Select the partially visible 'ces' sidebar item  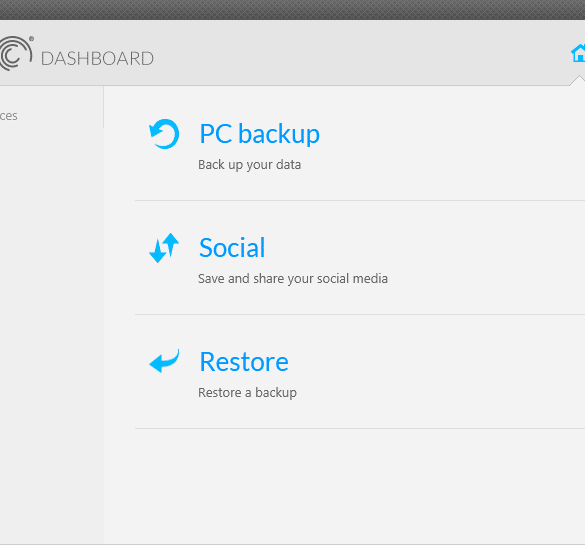click(8, 116)
